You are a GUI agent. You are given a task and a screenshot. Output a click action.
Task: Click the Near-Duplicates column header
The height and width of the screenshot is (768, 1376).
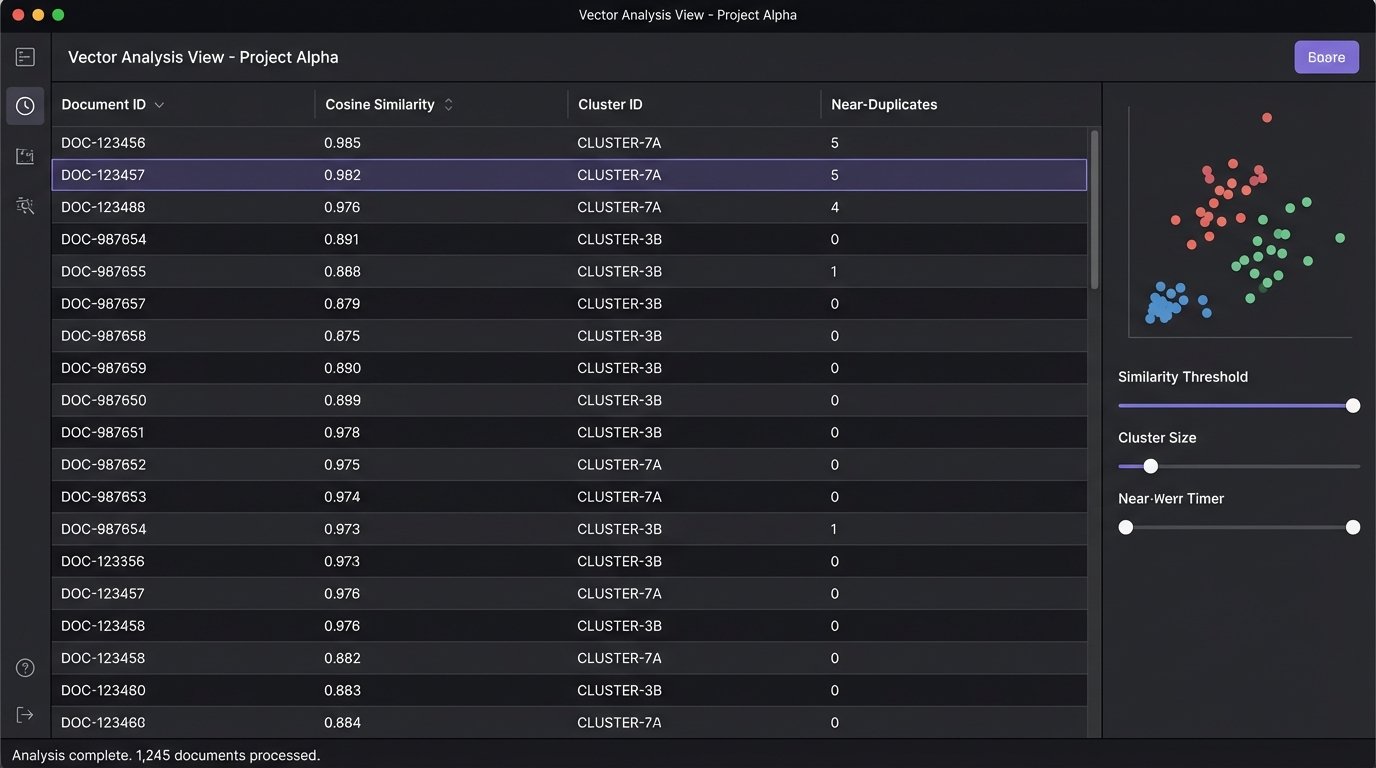(x=884, y=105)
